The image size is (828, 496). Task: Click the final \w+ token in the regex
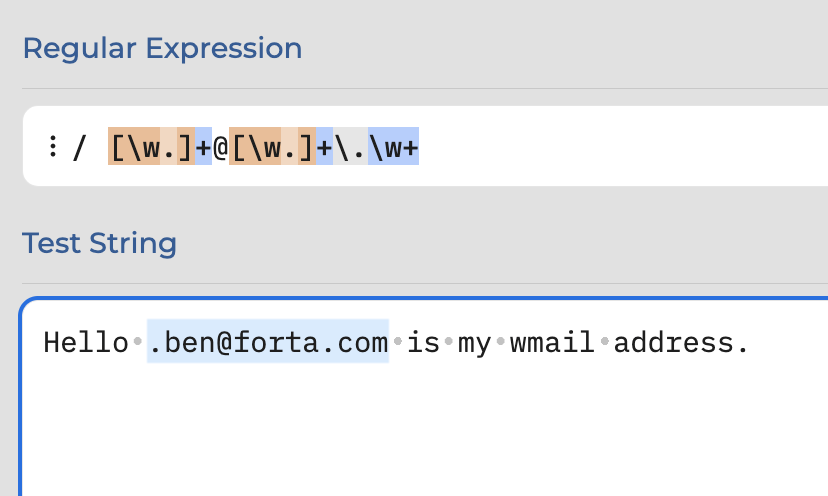(x=393, y=146)
